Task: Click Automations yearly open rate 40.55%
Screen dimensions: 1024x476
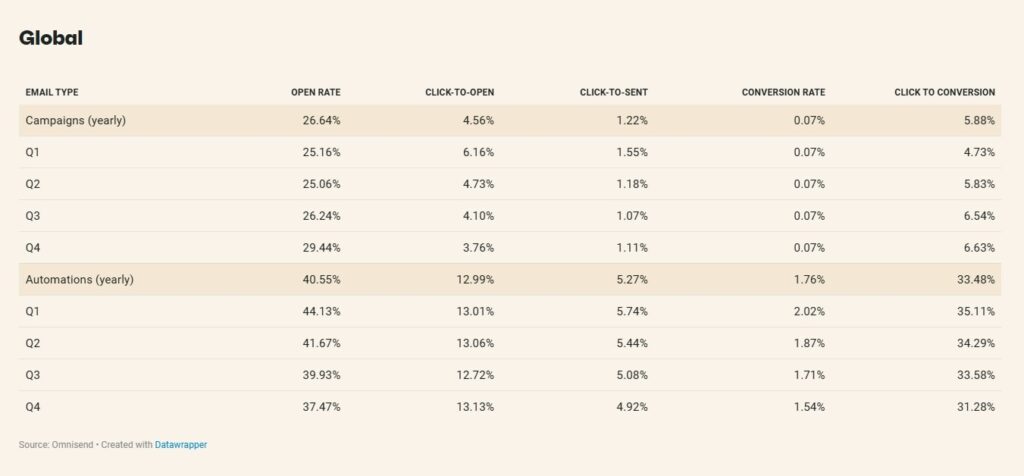Action: (322, 280)
